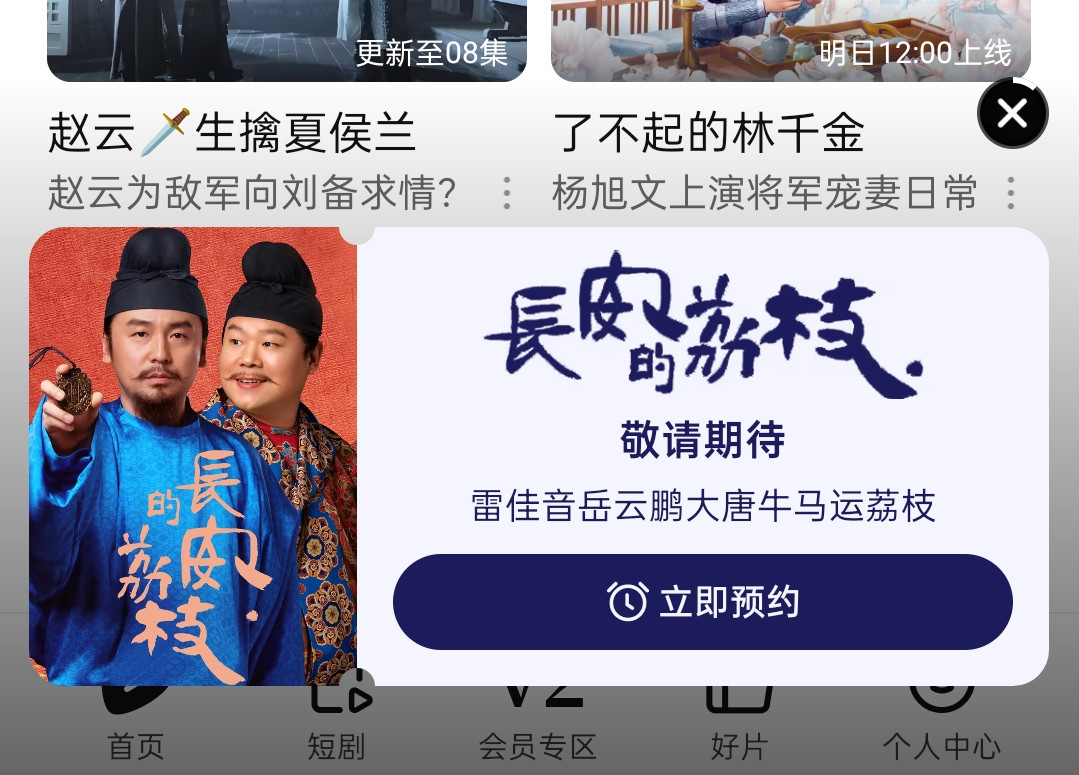This screenshot has width=1079, height=775.
Task: Open the 会员专区 tab
Action: point(537,746)
